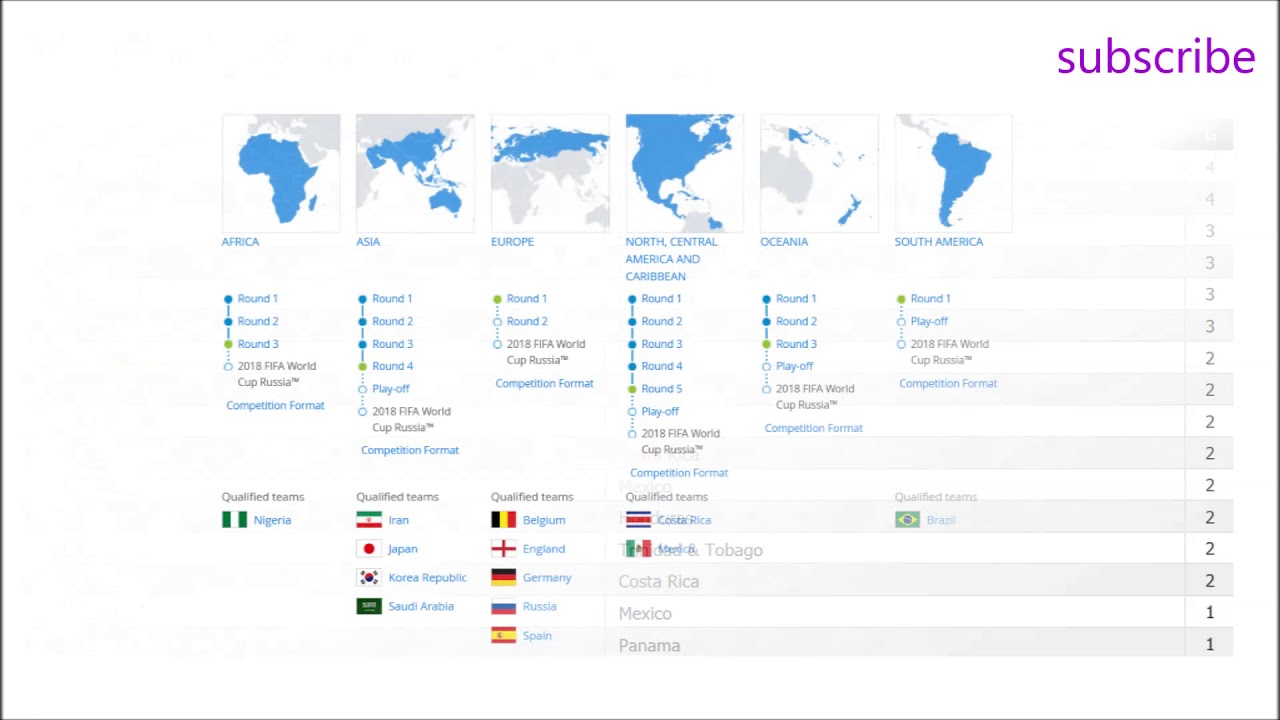Click Round 1 under Europe

(x=527, y=299)
